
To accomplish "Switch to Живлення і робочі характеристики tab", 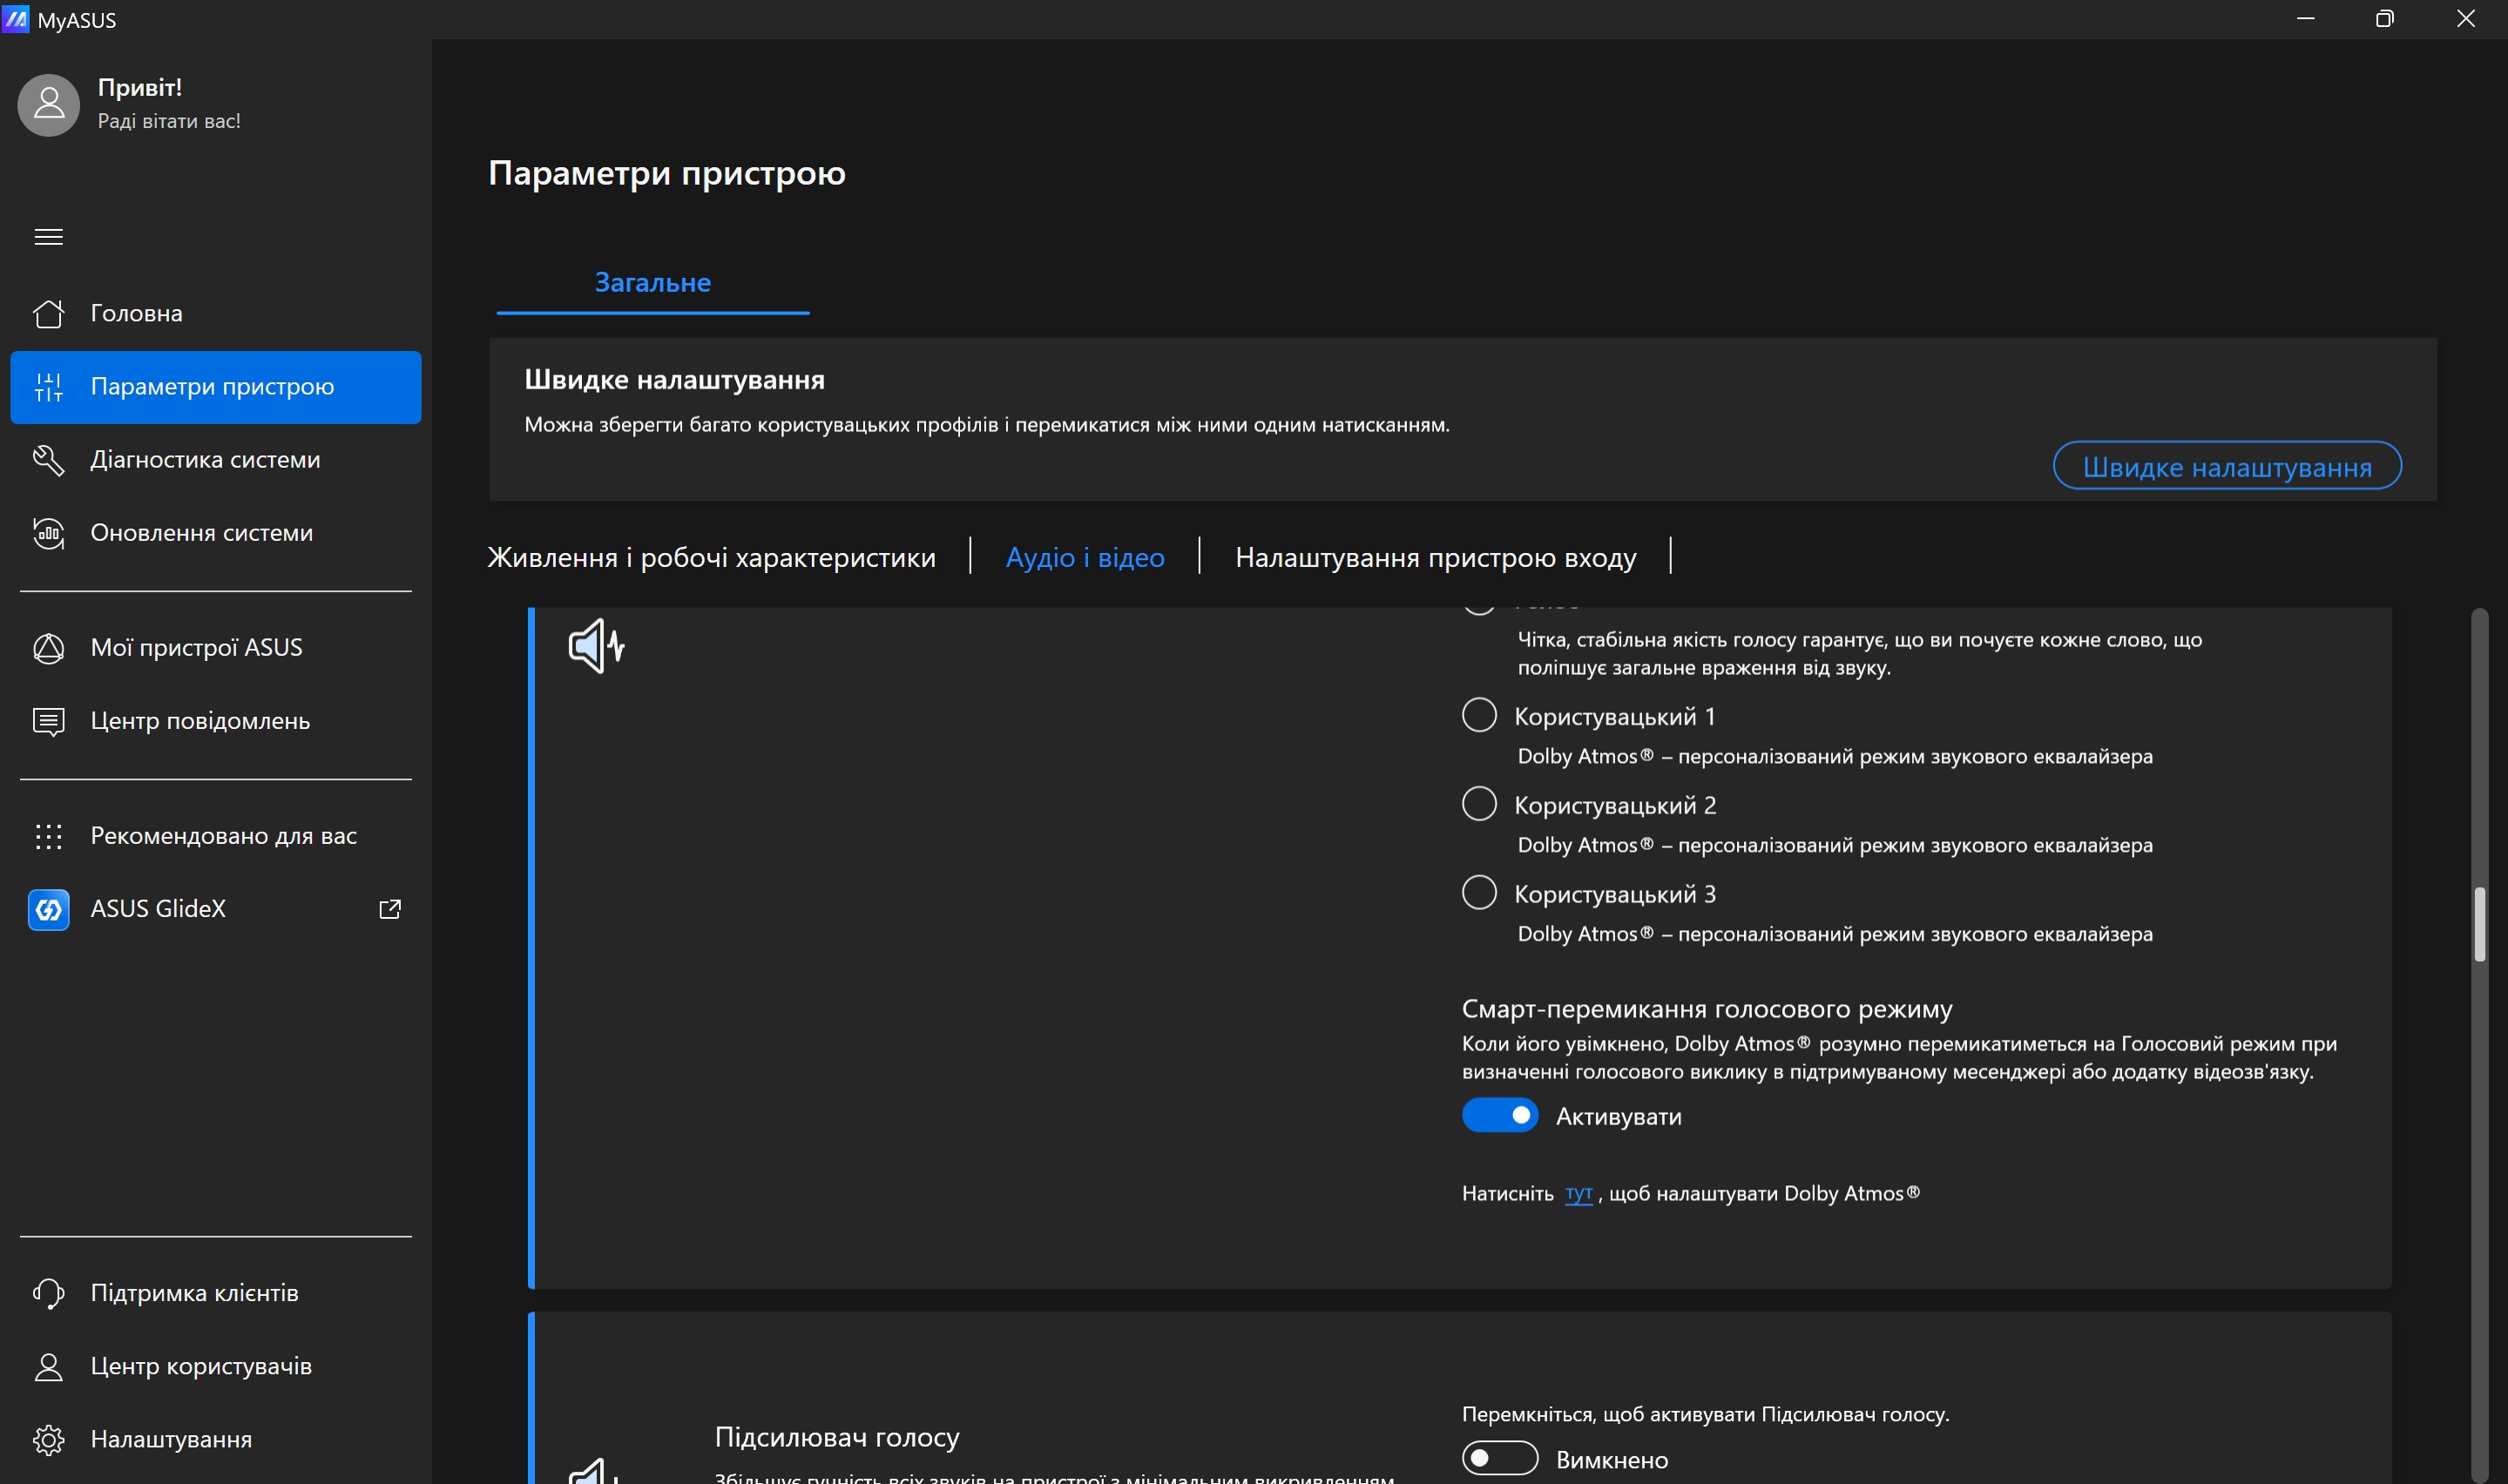I will pyautogui.click(x=711, y=557).
